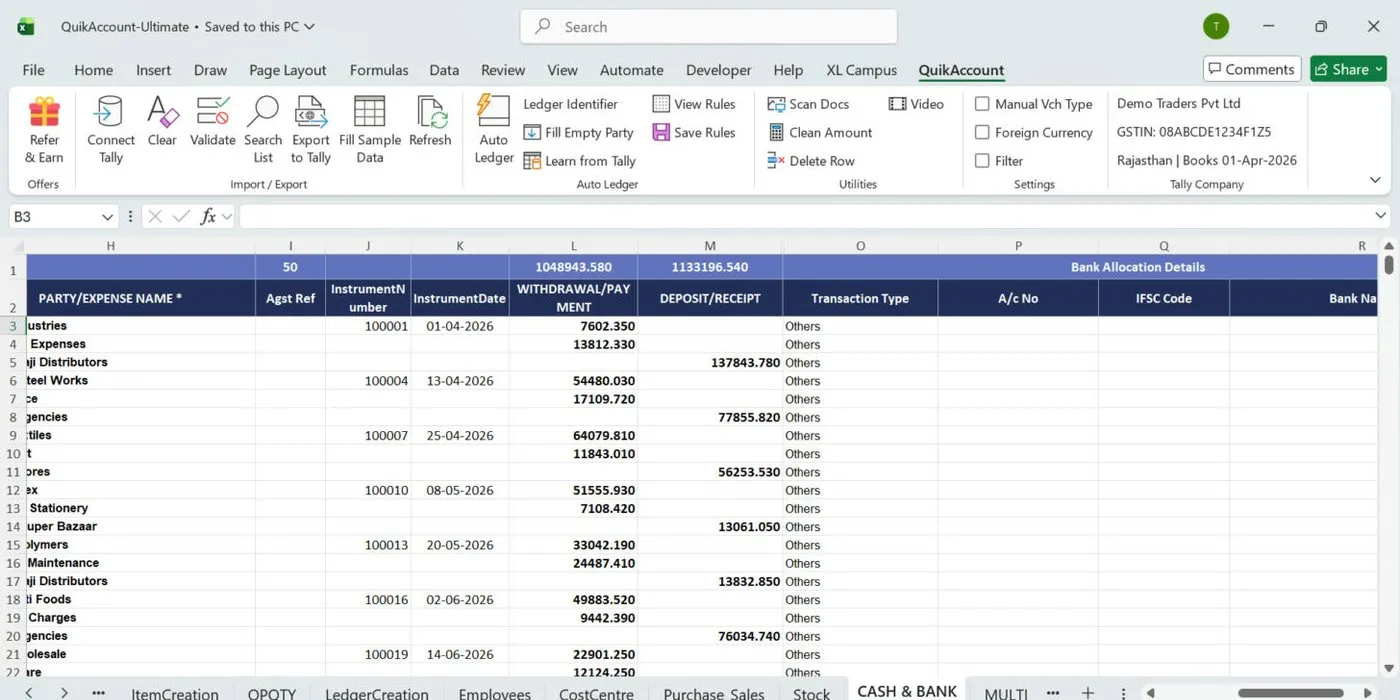The image size is (1400, 700).
Task: Open the Refer & Earn gift icon
Action: [44, 112]
